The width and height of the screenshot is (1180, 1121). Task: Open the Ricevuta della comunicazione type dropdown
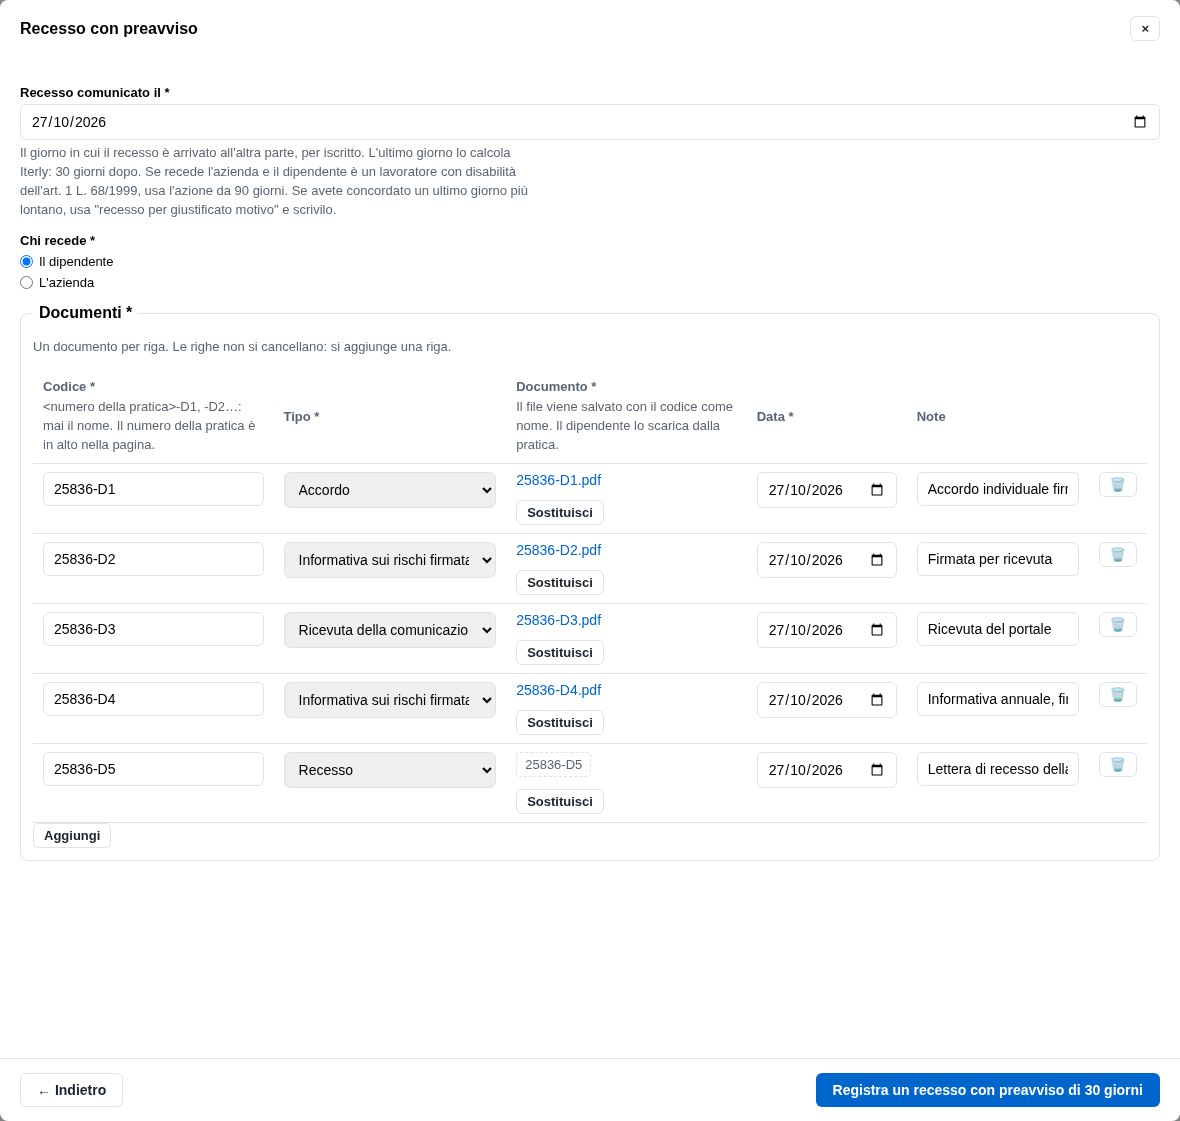(390, 630)
